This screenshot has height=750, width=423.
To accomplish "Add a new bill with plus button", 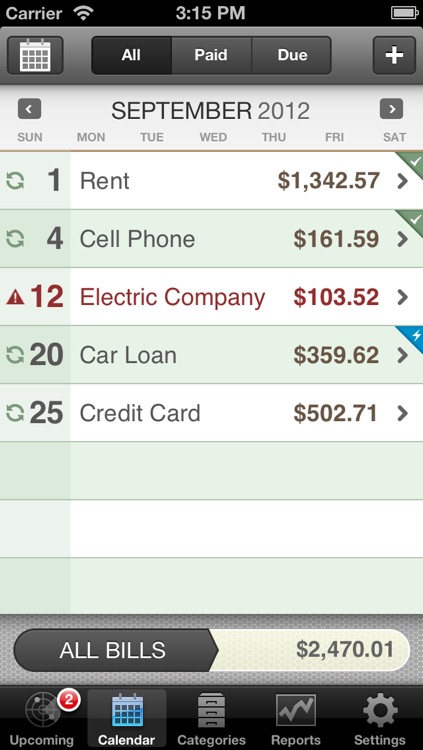I will click(394, 55).
